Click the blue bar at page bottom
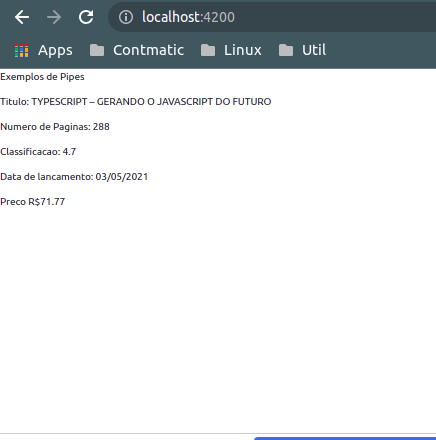This screenshot has height=440, width=436. (345, 438)
